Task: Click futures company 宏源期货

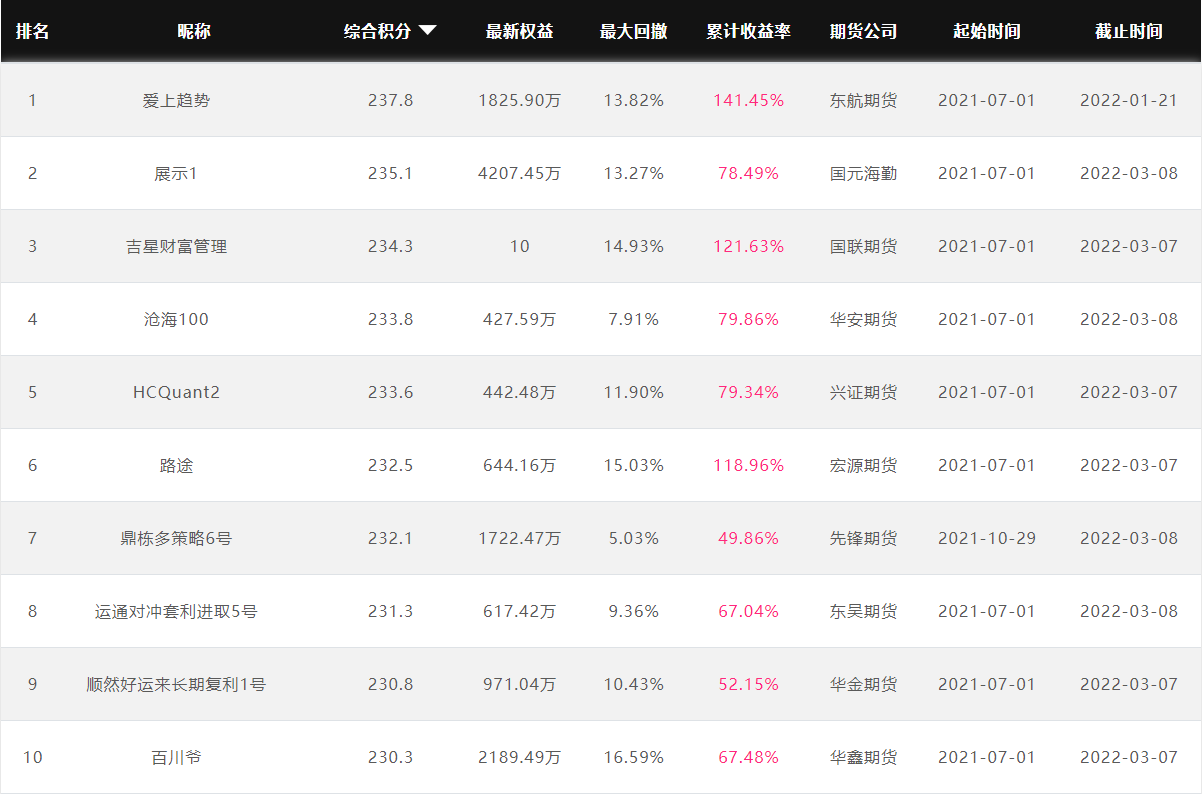Action: click(864, 465)
